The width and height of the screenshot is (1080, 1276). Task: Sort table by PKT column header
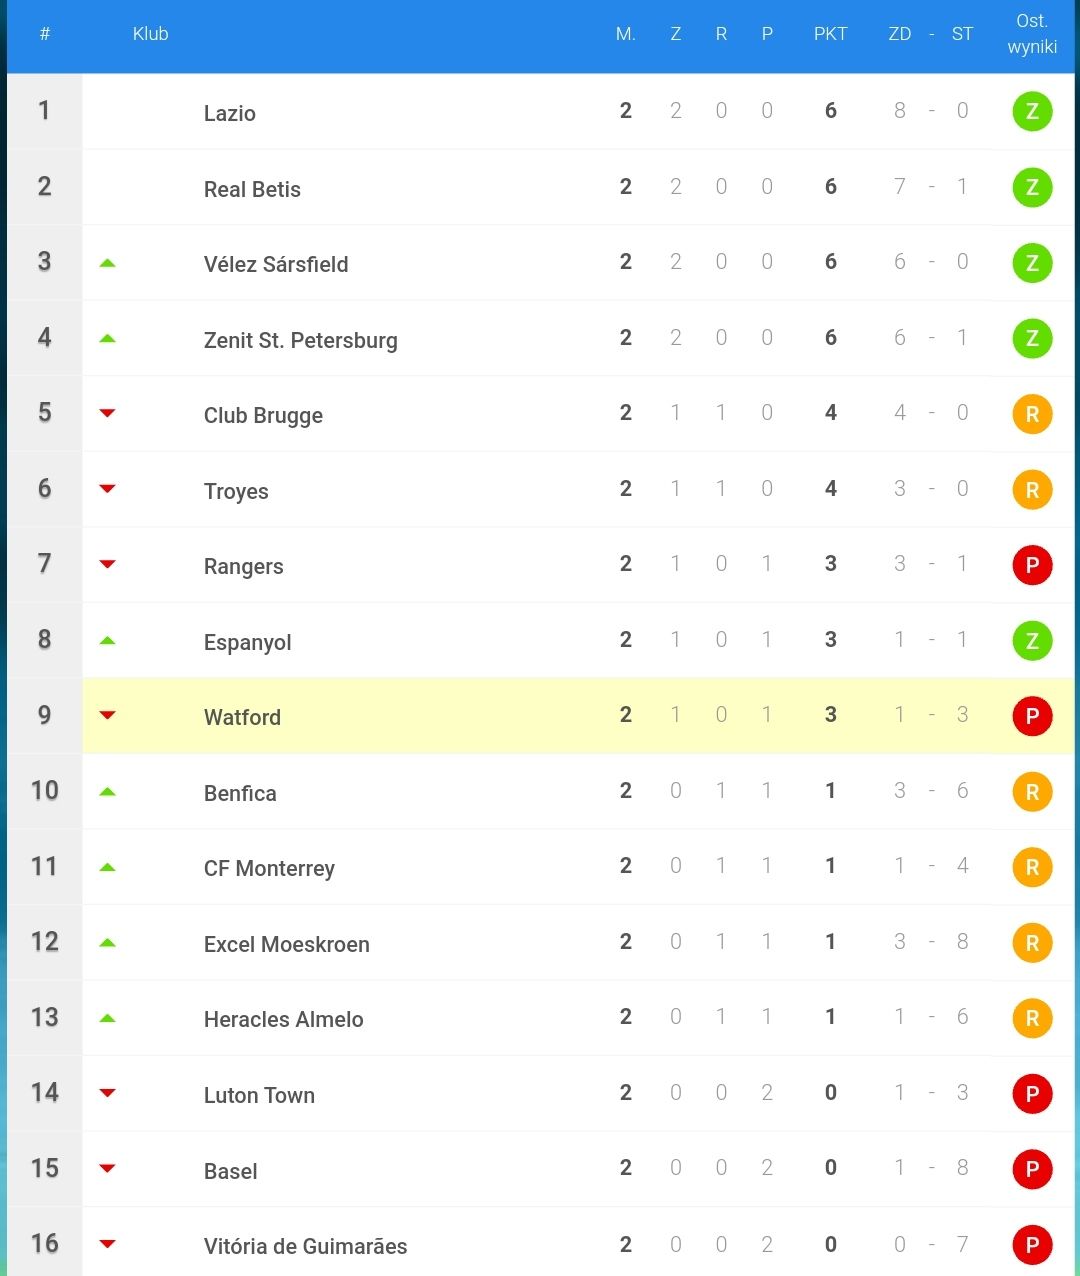point(830,34)
